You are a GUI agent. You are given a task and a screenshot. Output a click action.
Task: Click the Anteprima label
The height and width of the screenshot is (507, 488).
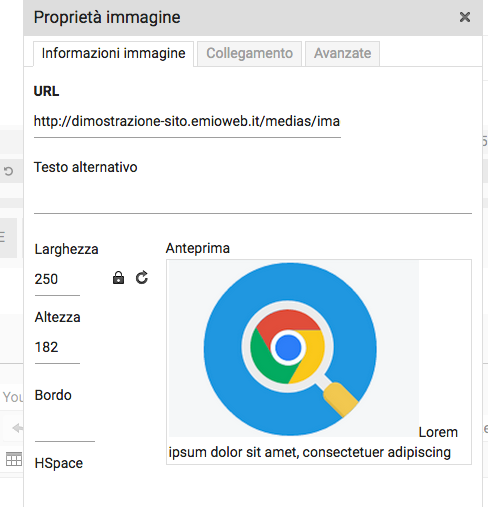point(198,249)
